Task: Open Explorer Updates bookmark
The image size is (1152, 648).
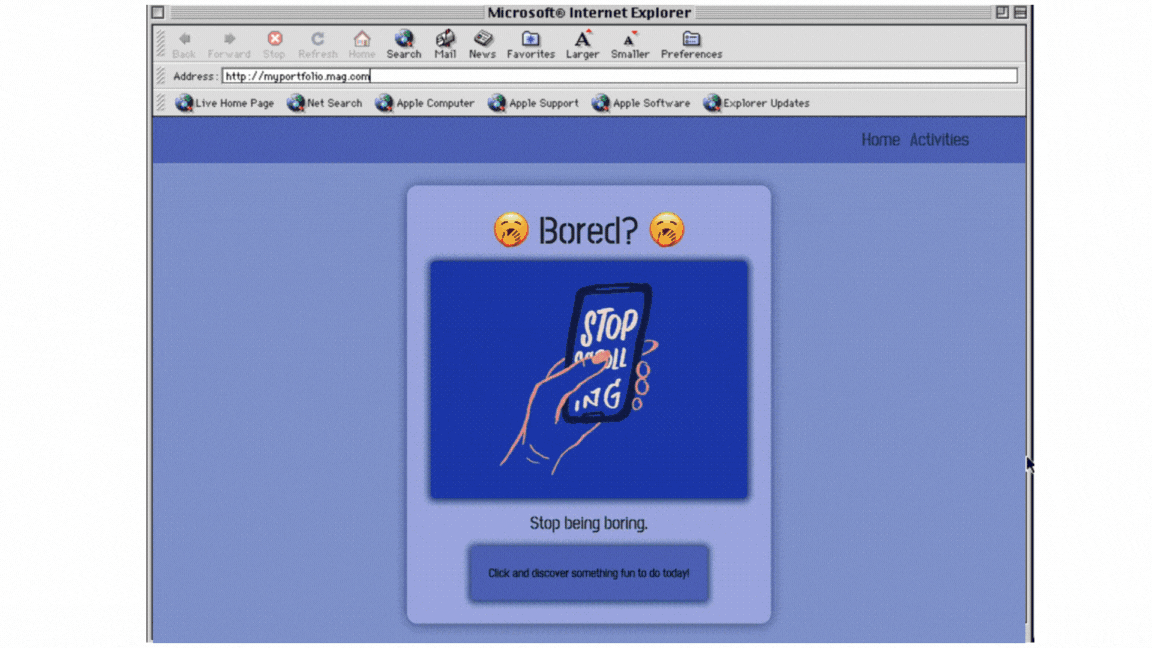Action: [756, 104]
